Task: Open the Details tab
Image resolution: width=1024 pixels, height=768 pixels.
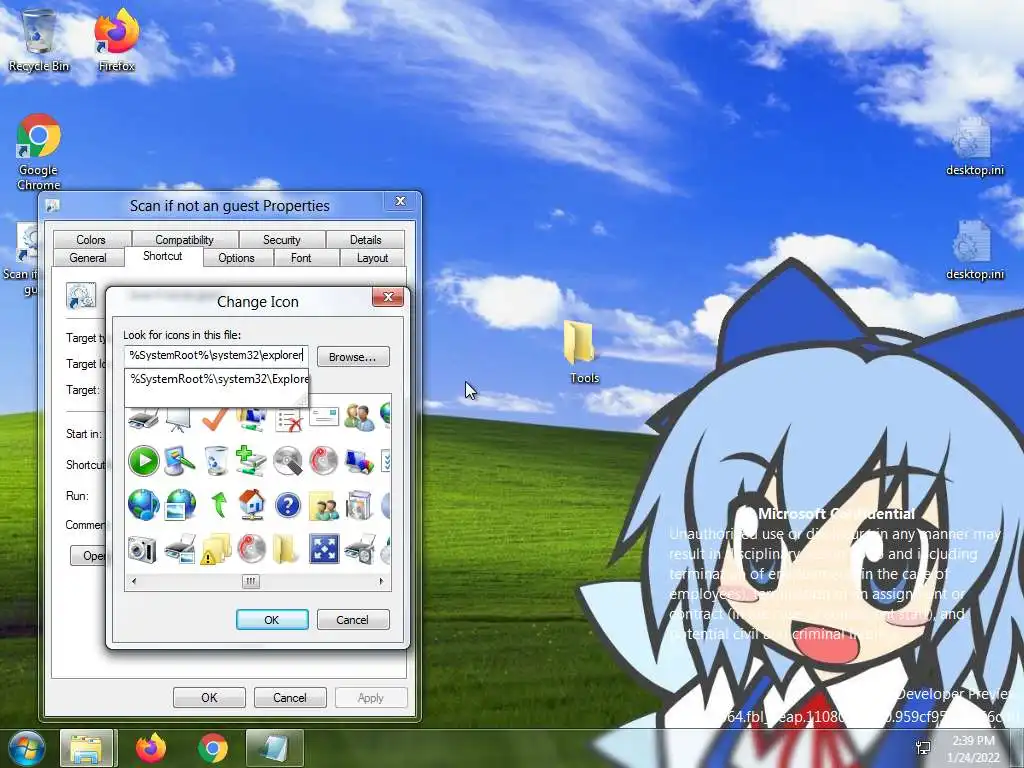Action: [365, 240]
